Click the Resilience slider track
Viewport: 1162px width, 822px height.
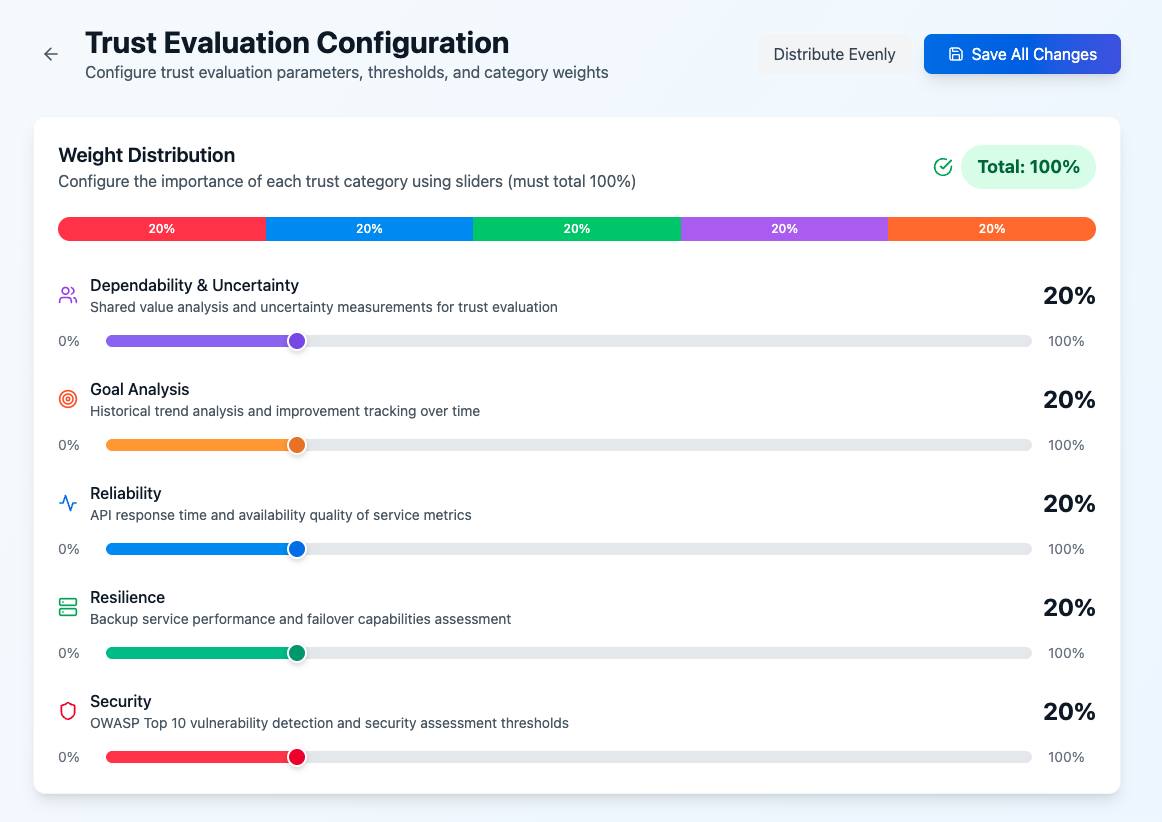(x=600, y=653)
